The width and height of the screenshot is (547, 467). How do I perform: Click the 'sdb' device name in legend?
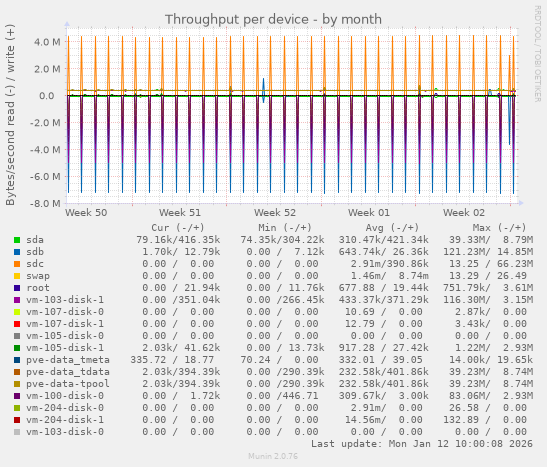pos(35,252)
